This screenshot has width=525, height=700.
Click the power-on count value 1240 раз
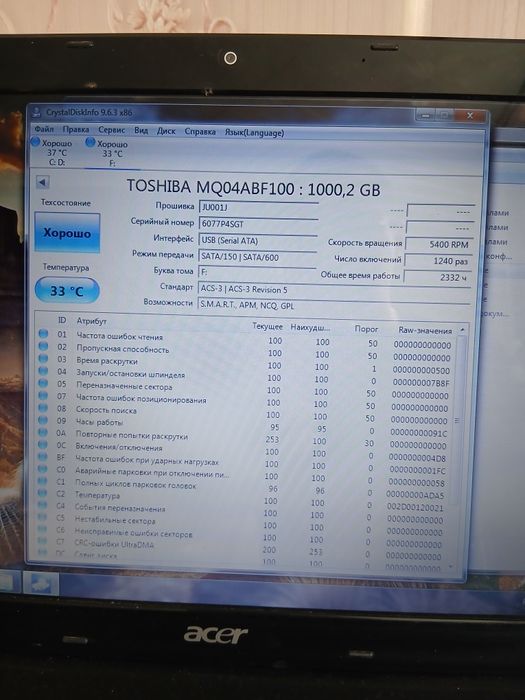(438, 261)
